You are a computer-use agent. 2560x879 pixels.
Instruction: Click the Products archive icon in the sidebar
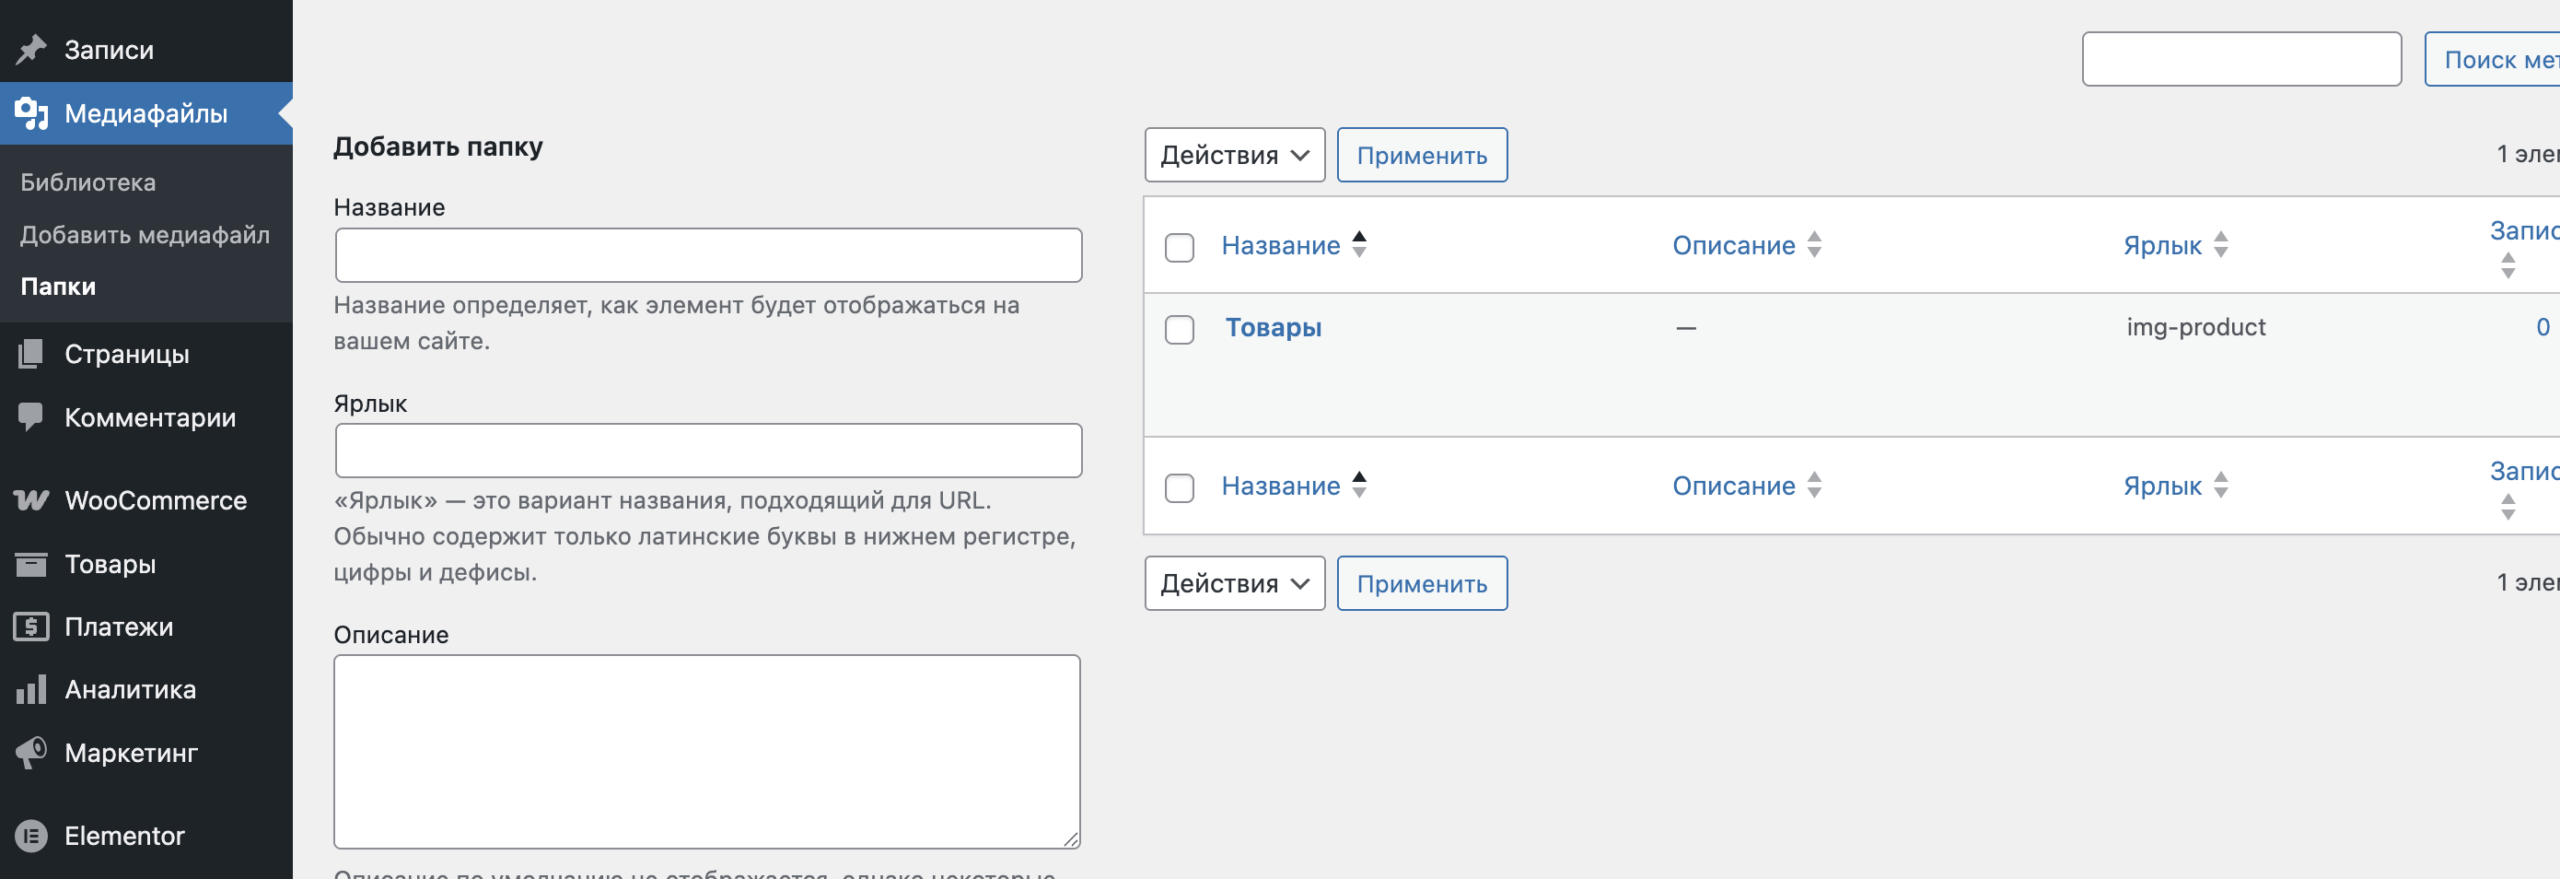[31, 564]
